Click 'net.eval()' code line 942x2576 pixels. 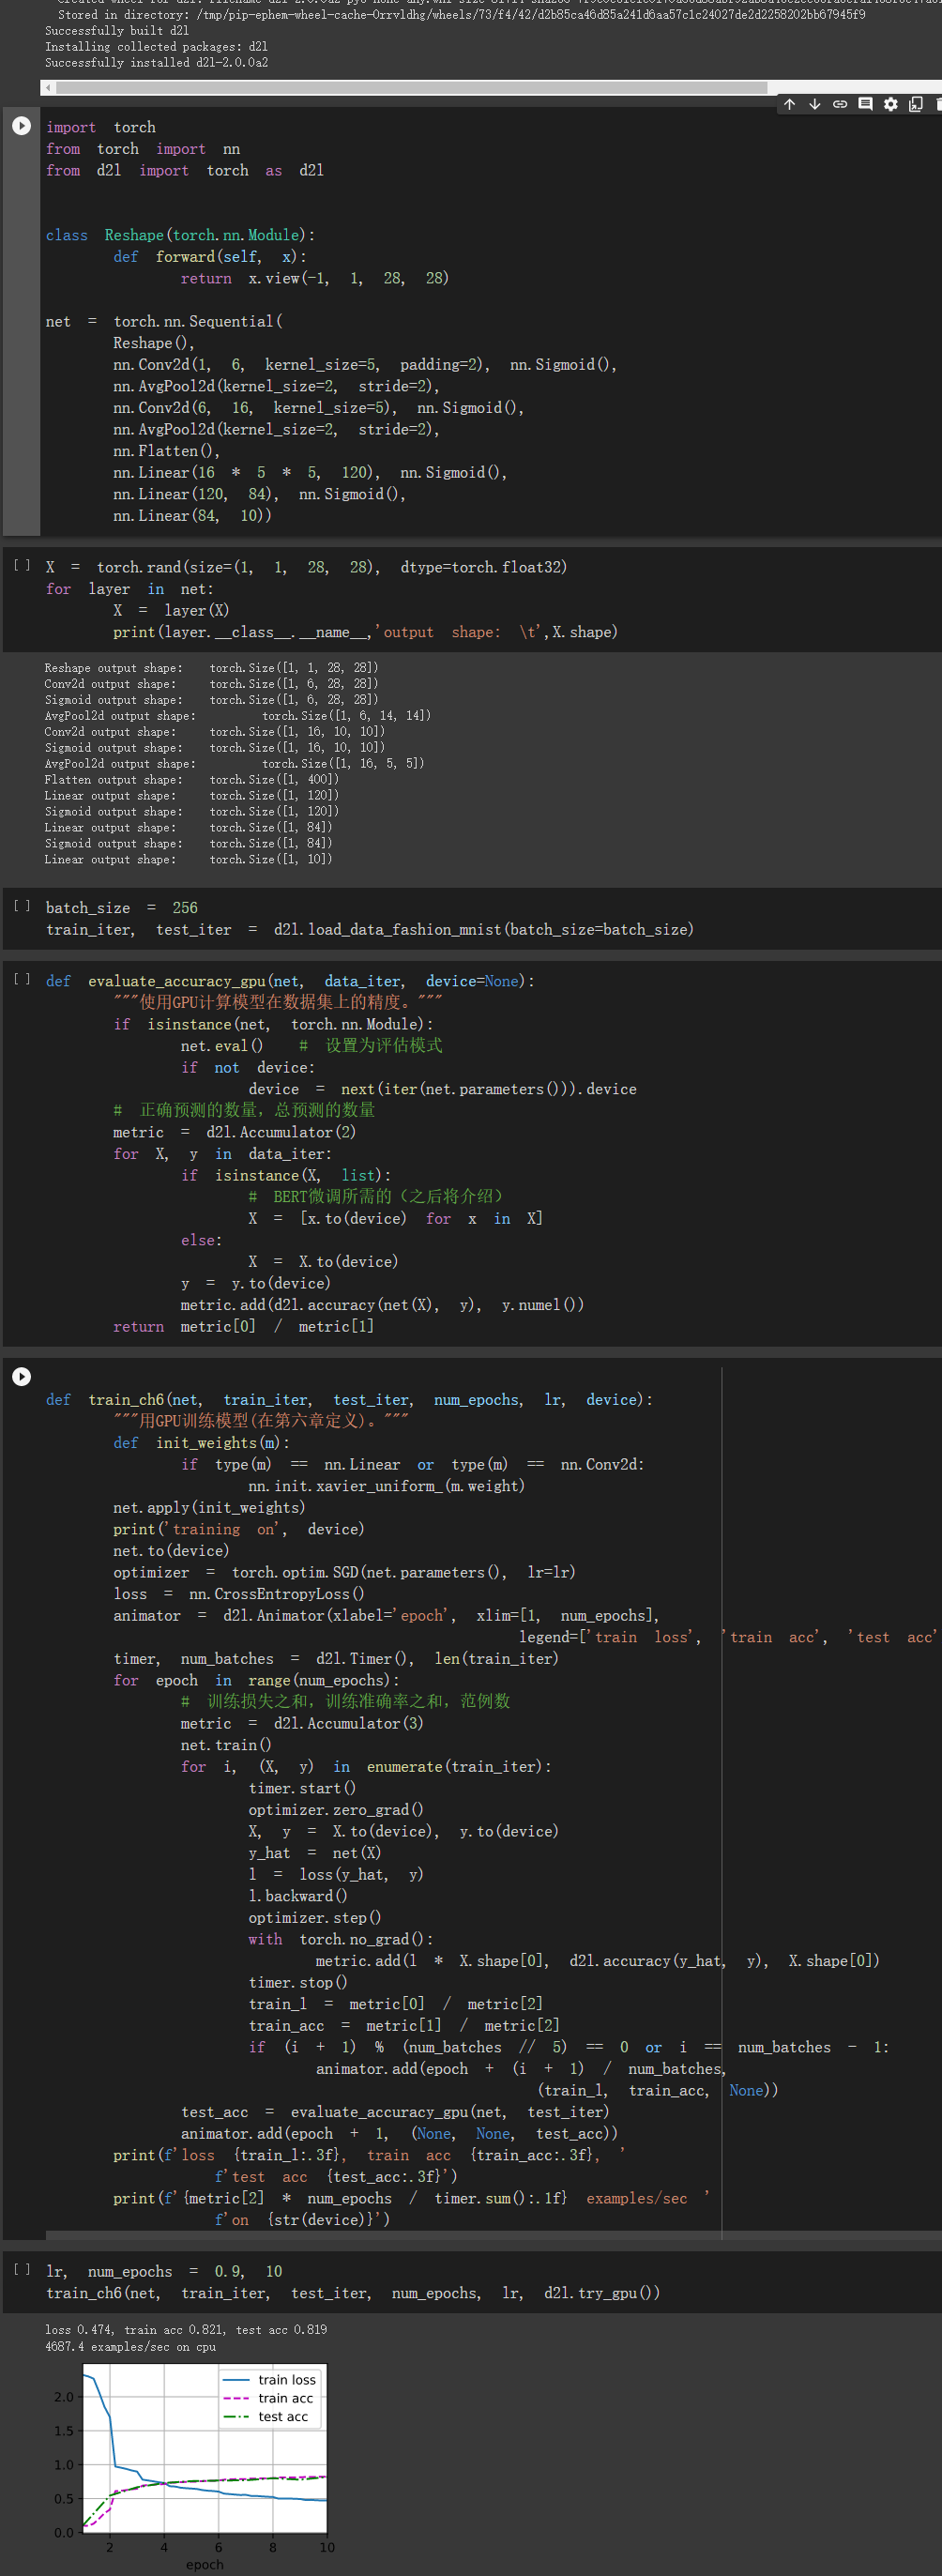(222, 1045)
